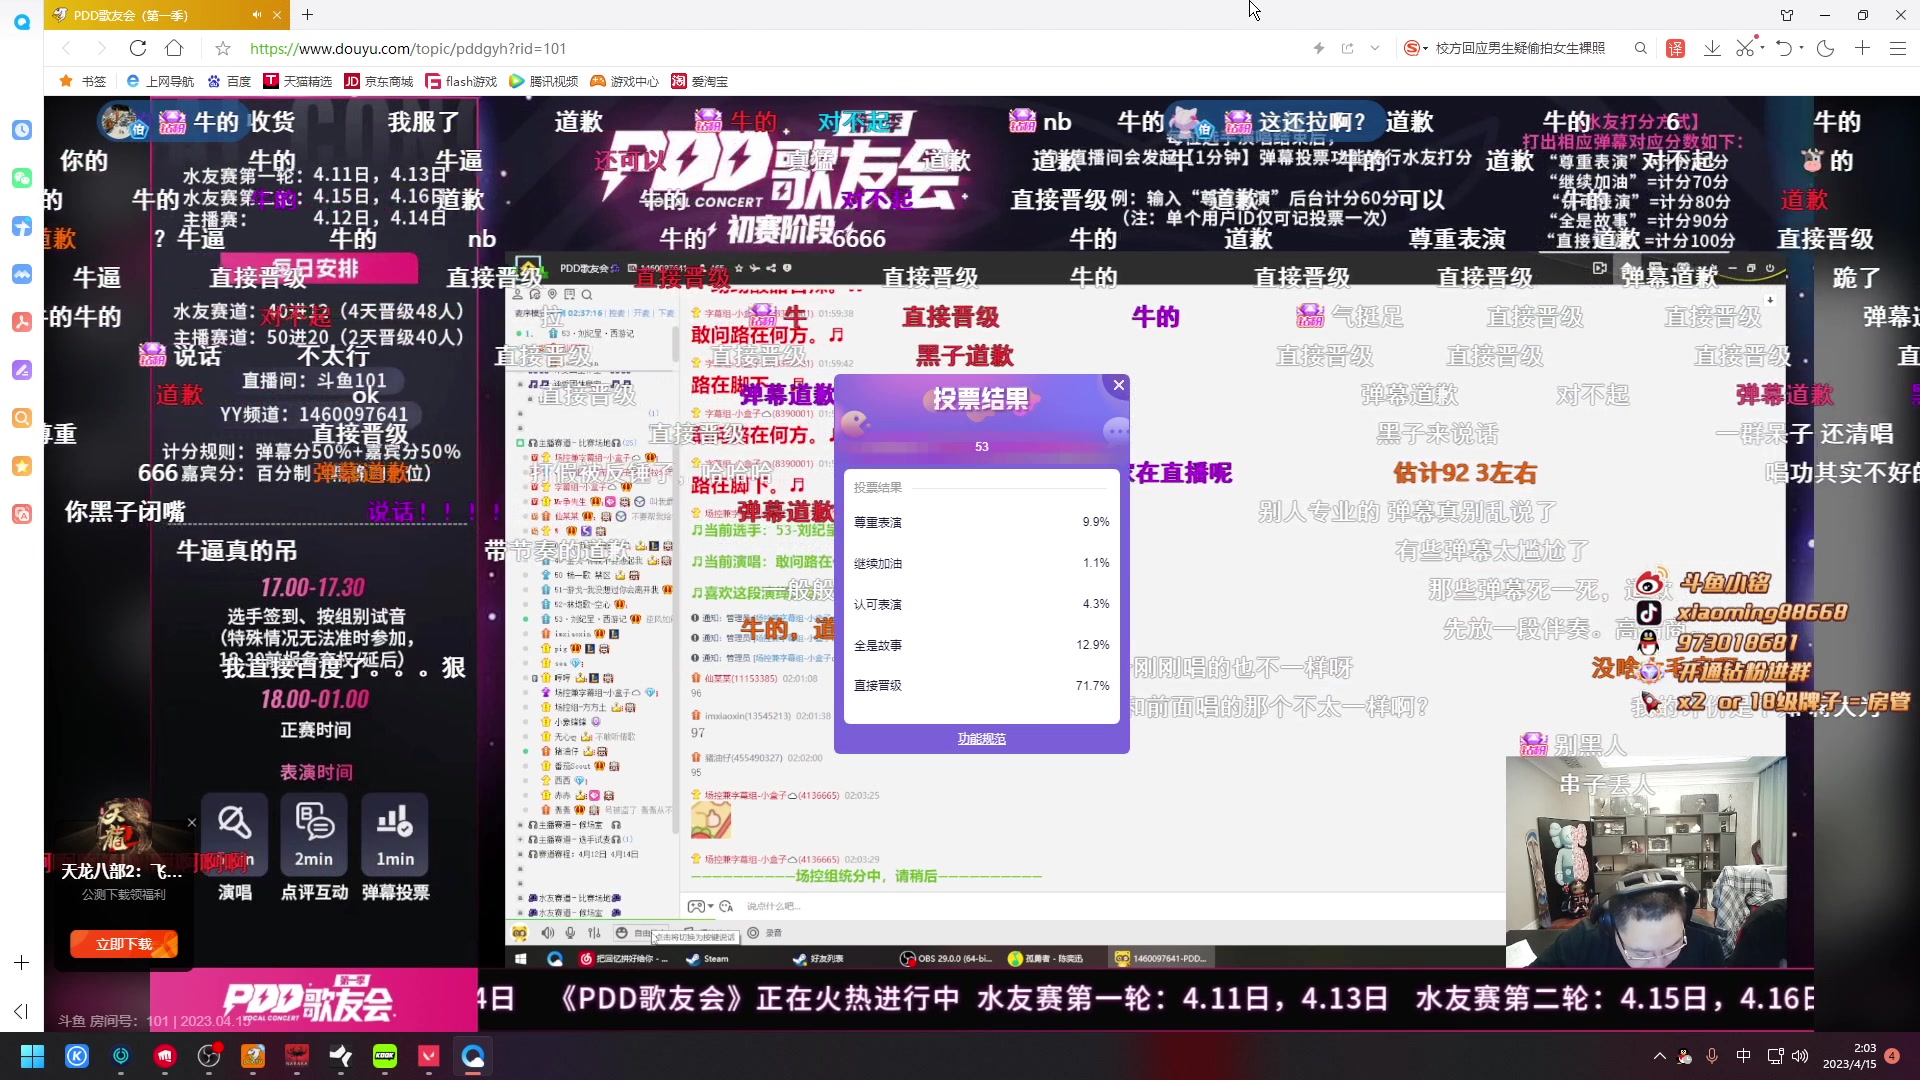The height and width of the screenshot is (1080, 1920).
Task: Click the undo closed tab icon
Action: click(x=1784, y=48)
